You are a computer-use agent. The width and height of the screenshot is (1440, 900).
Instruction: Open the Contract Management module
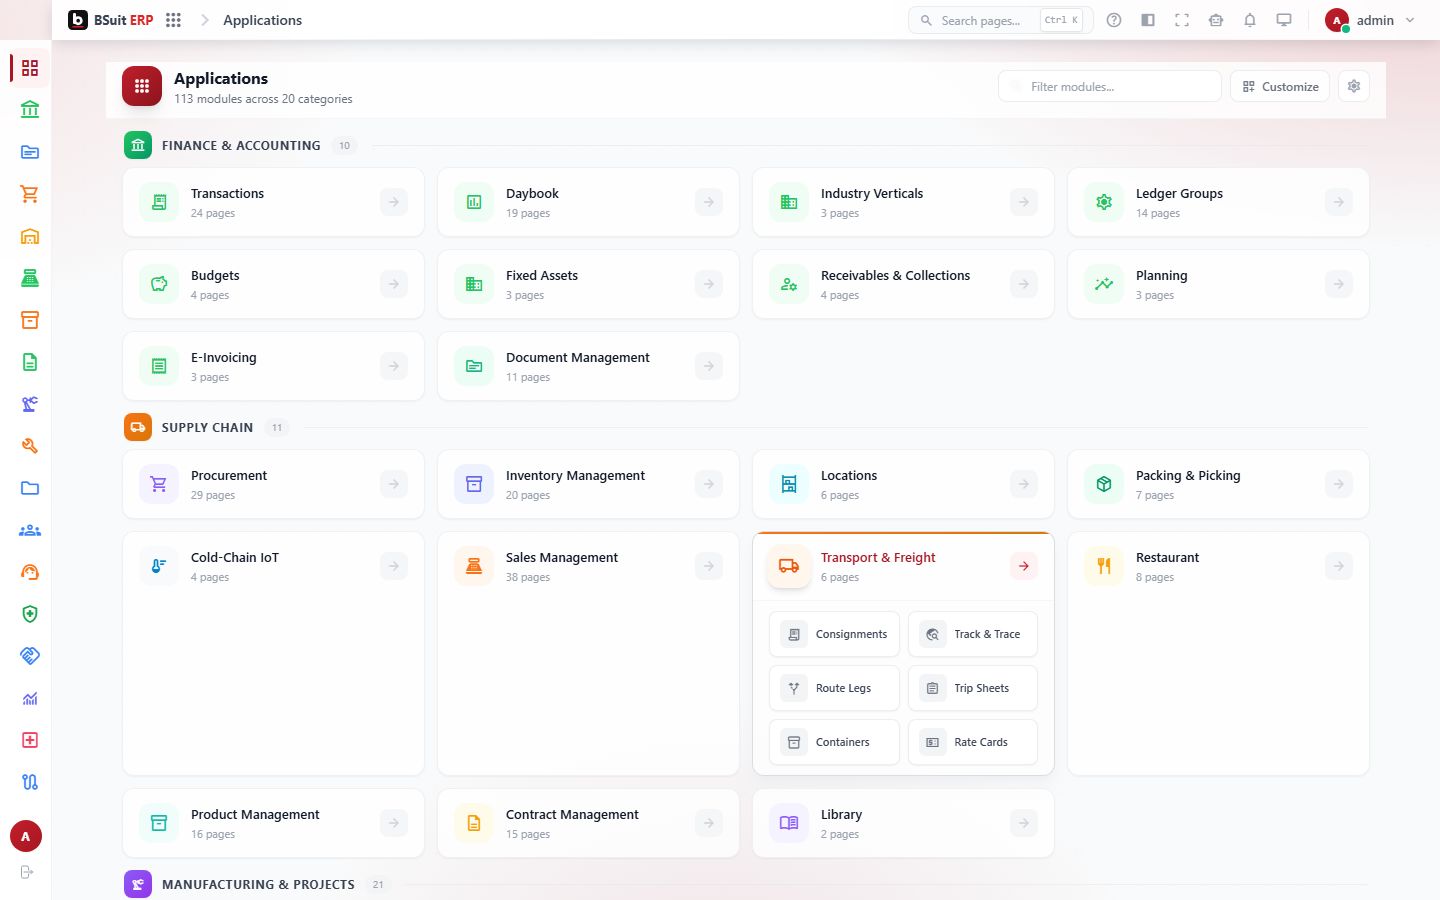pyautogui.click(x=588, y=823)
